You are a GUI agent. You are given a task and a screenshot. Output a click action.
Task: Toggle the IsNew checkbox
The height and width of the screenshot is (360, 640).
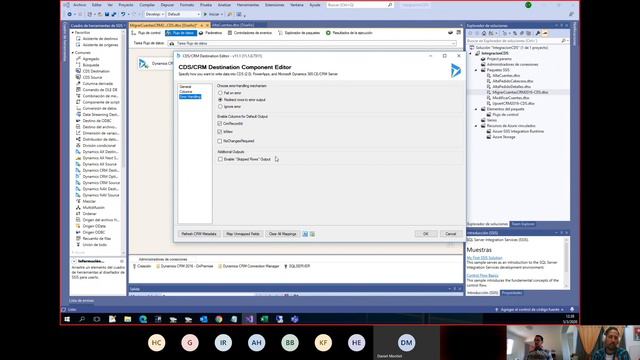(220, 132)
